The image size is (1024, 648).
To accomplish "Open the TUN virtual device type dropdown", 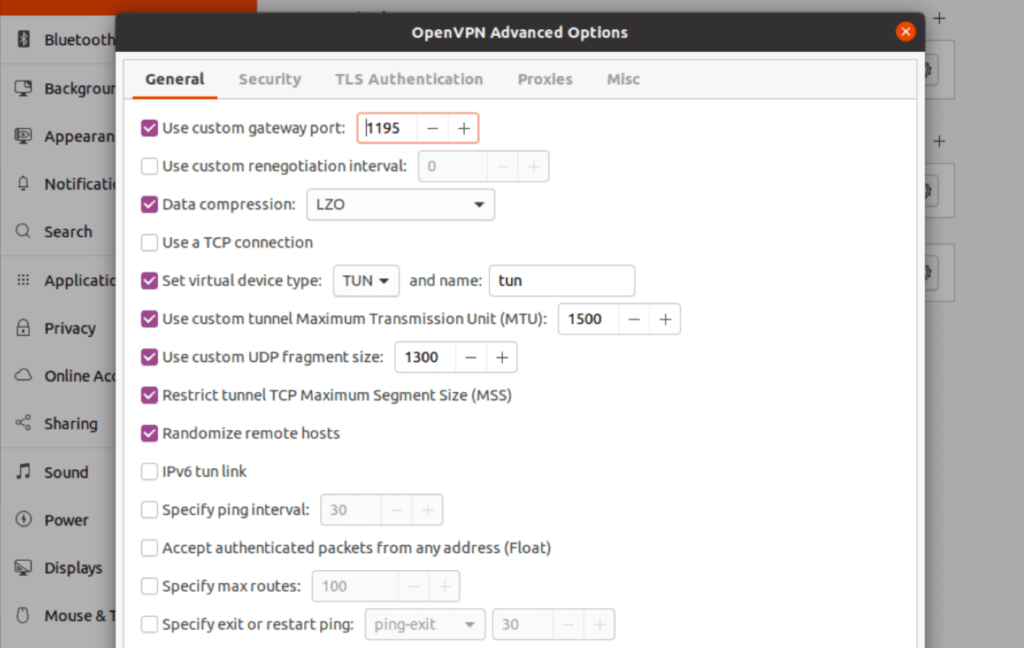I will pyautogui.click(x=365, y=281).
